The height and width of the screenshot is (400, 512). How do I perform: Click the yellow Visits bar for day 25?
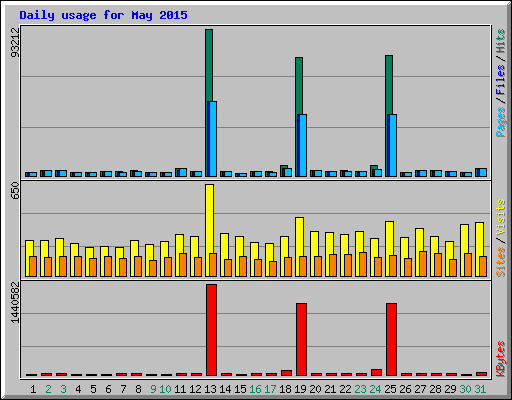(390, 238)
